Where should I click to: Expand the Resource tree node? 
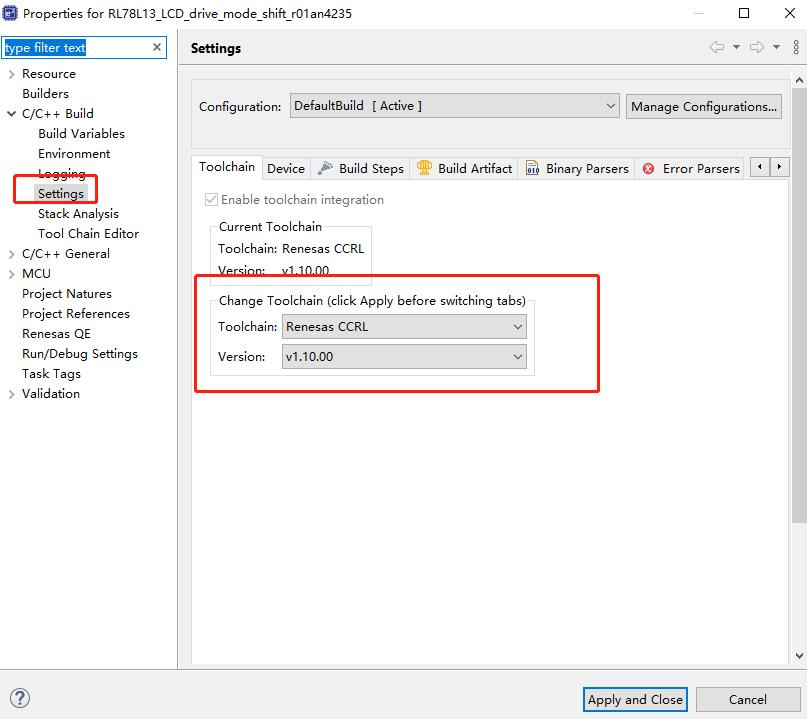pos(11,74)
